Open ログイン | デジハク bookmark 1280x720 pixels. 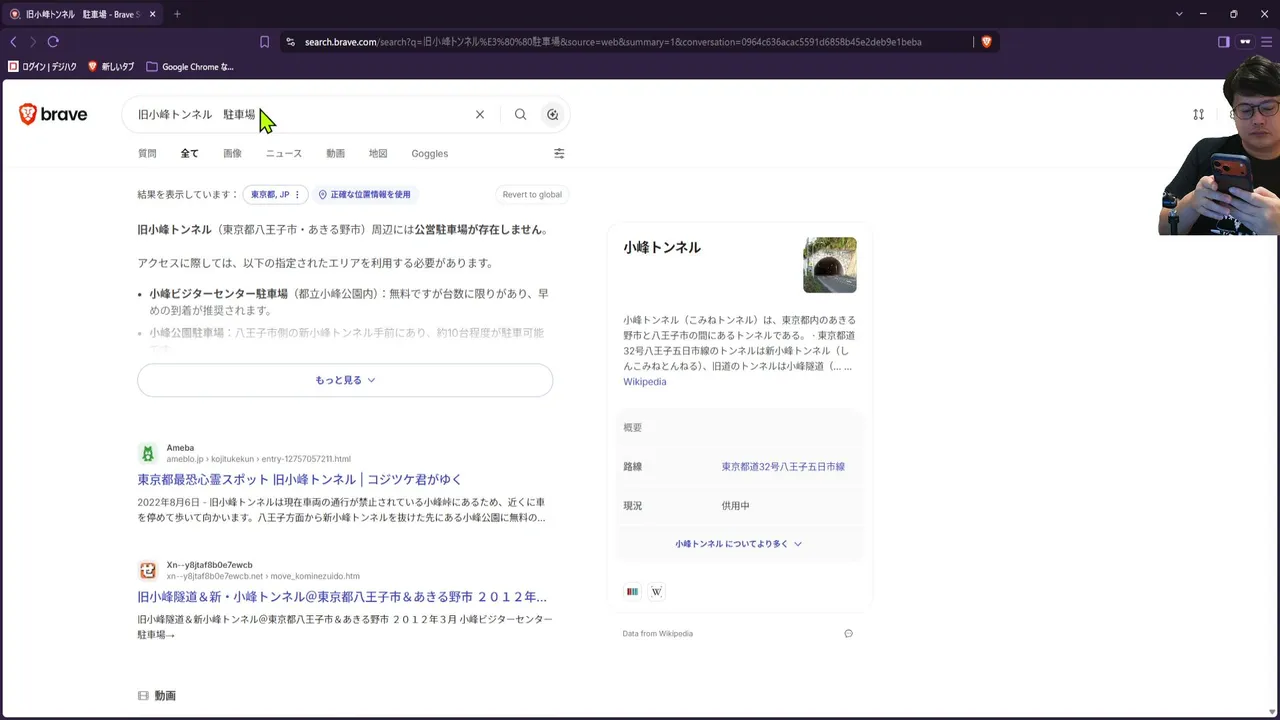(42, 67)
